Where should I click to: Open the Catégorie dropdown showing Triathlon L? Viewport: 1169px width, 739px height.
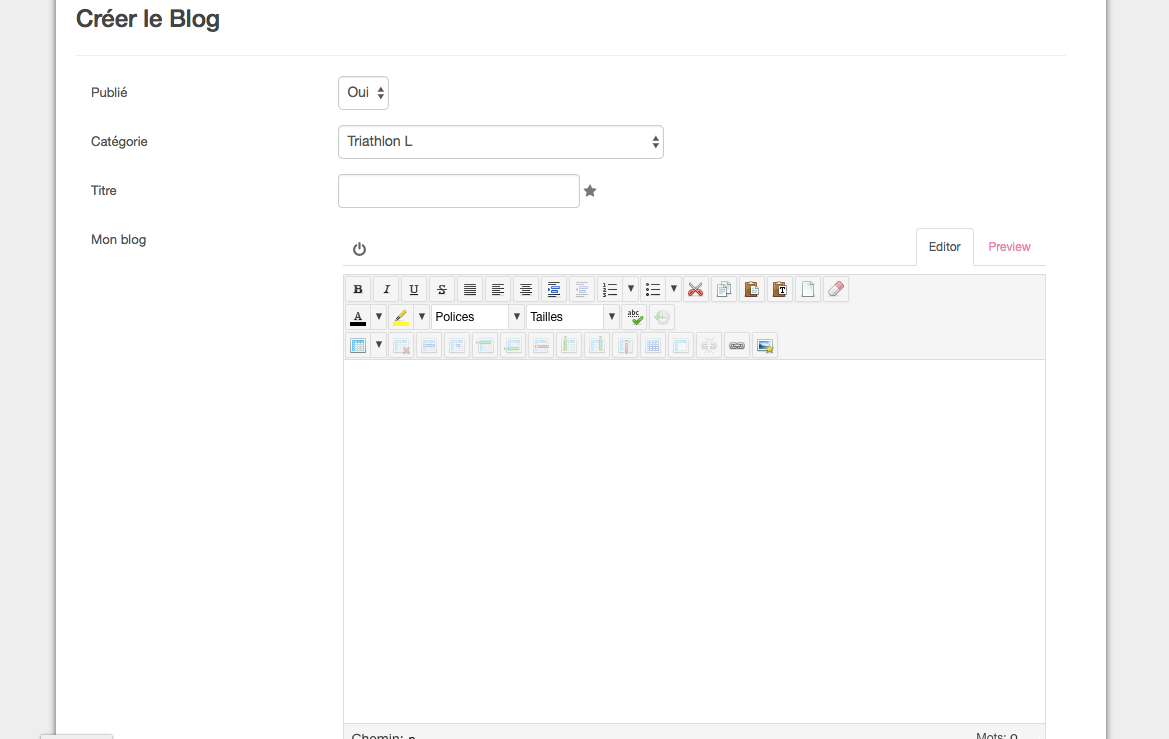coord(500,142)
